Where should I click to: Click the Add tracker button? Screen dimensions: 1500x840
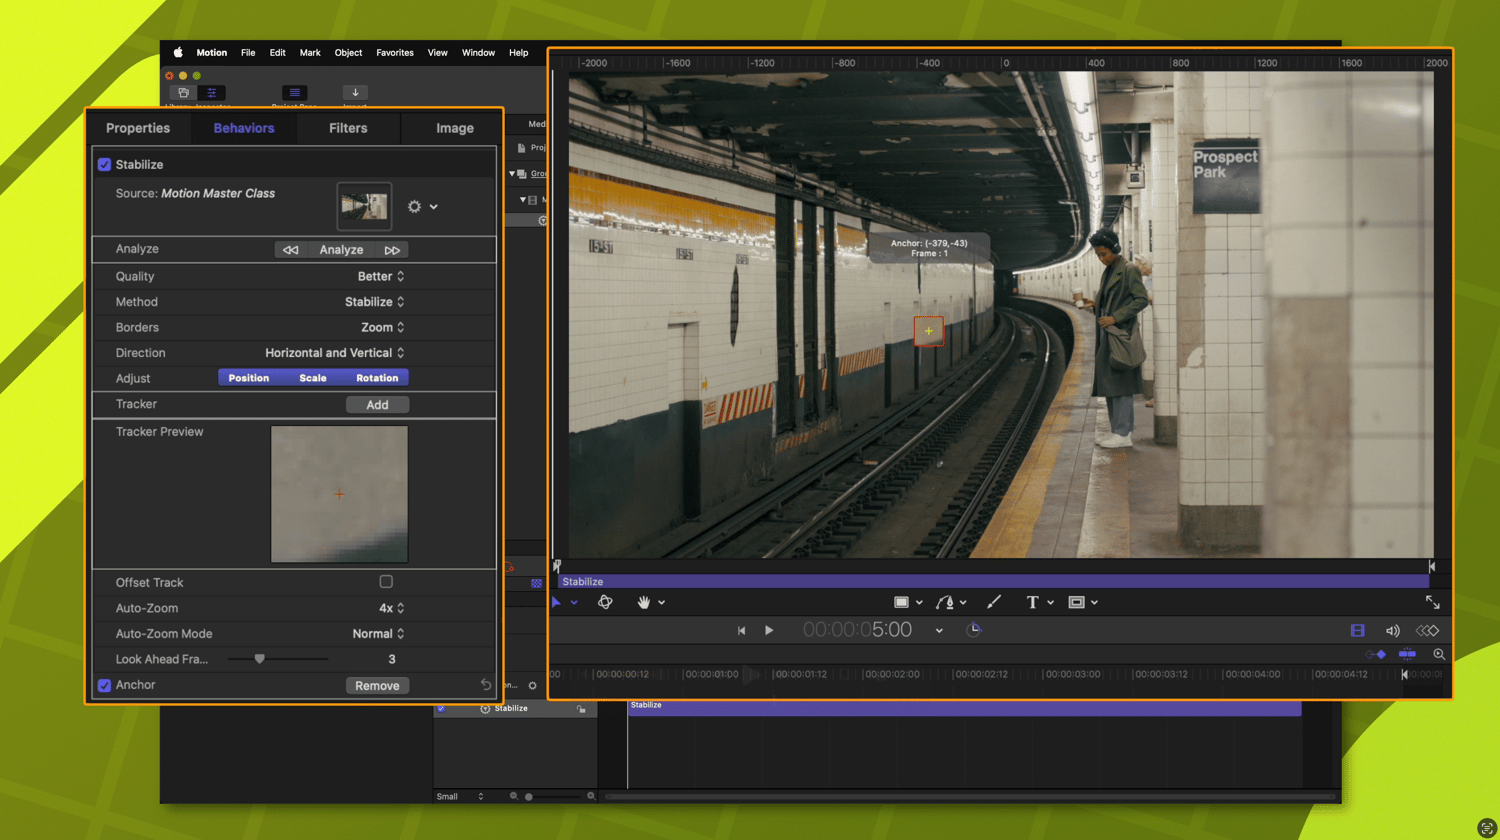377,405
